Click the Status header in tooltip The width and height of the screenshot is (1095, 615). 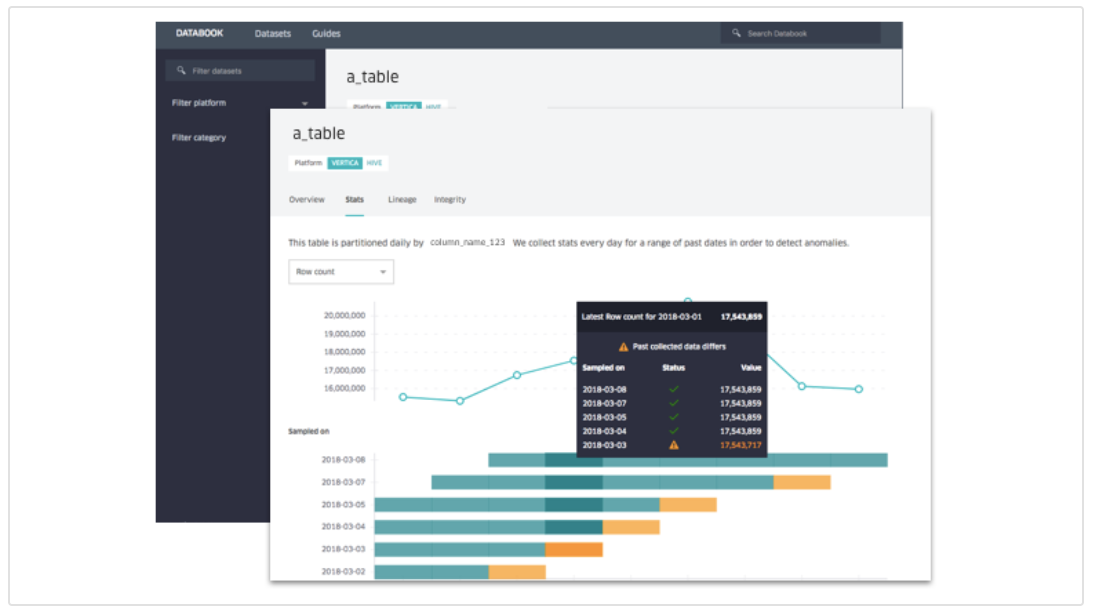[673, 368]
